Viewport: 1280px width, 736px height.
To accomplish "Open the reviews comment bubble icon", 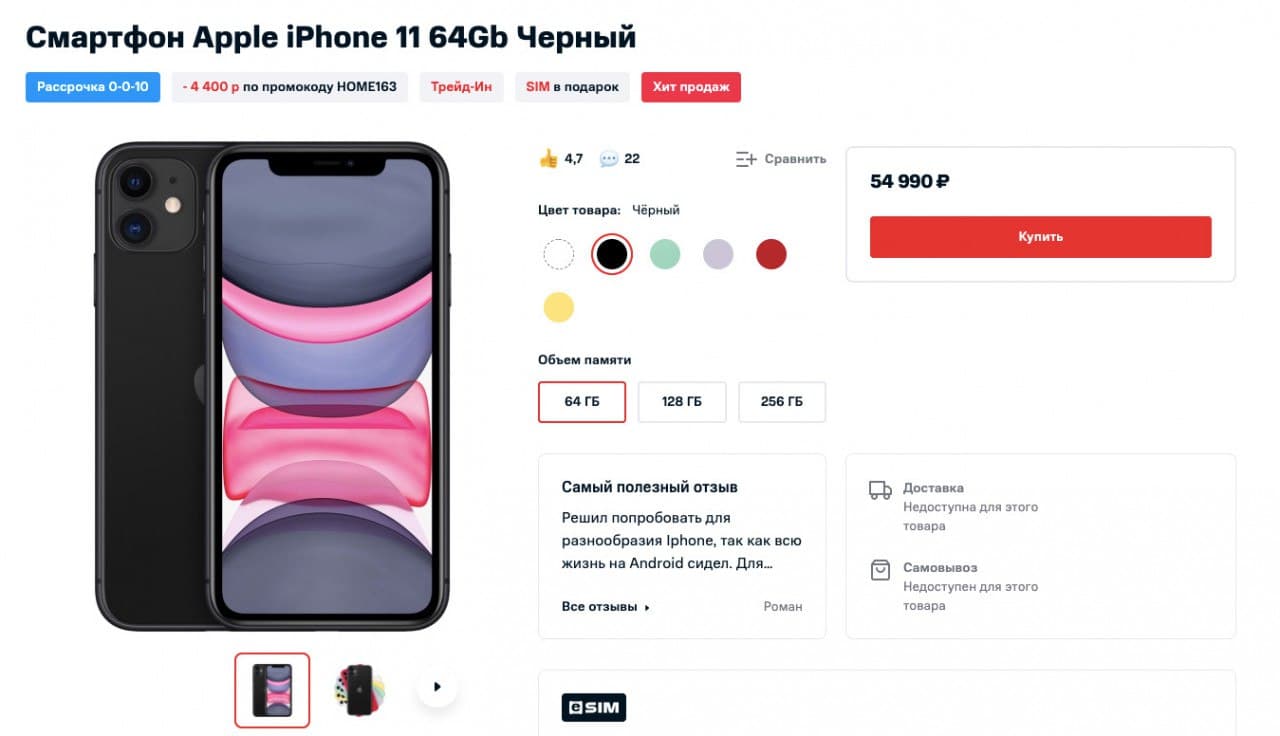I will coord(608,158).
